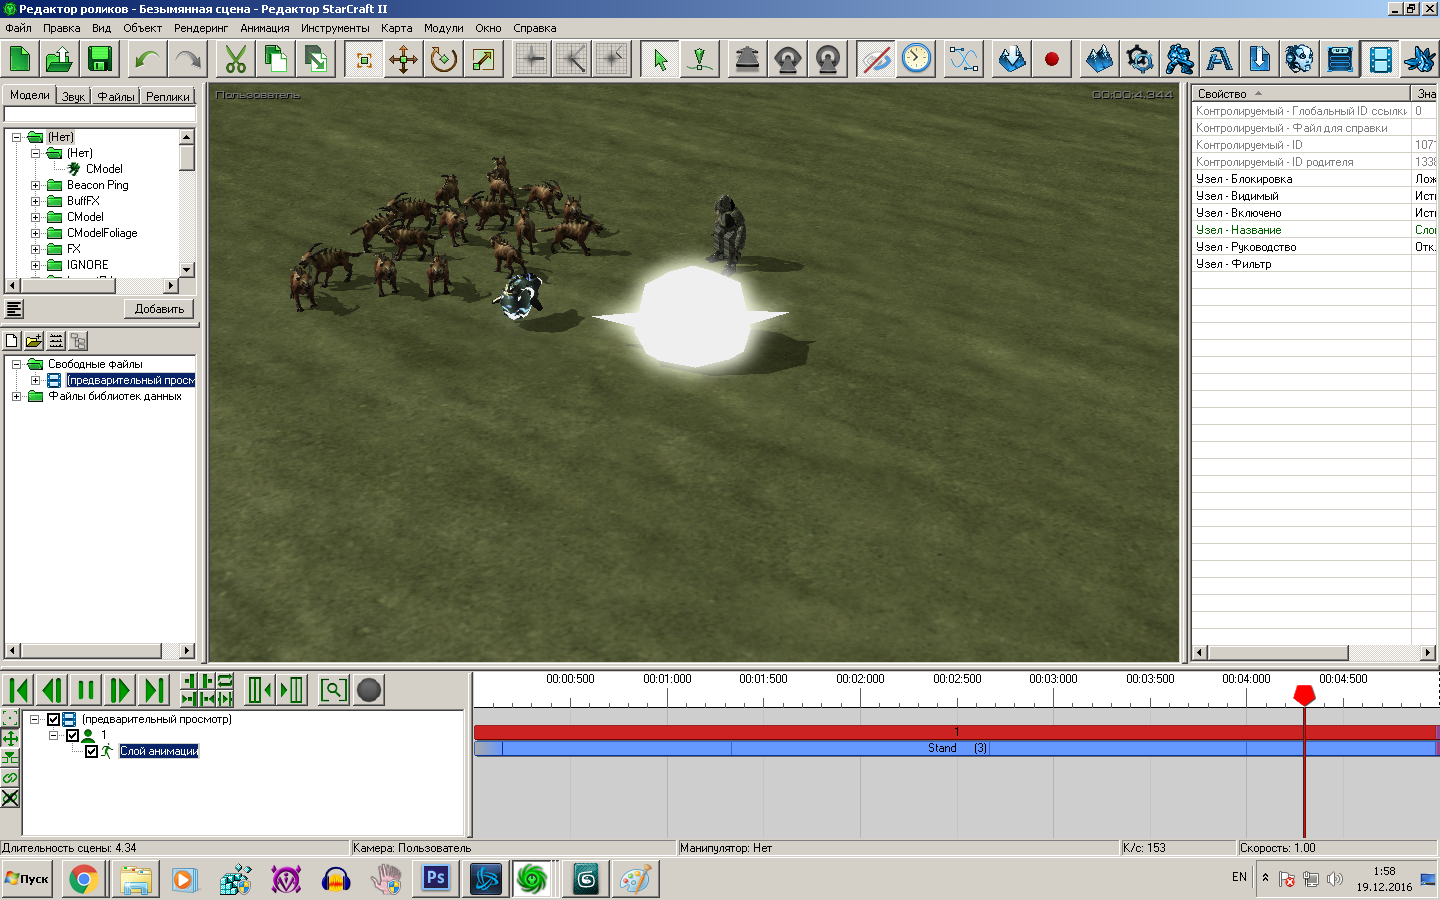Collapse the предварительный просмотр timeline node
1440x900 pixels.
(x=35, y=719)
